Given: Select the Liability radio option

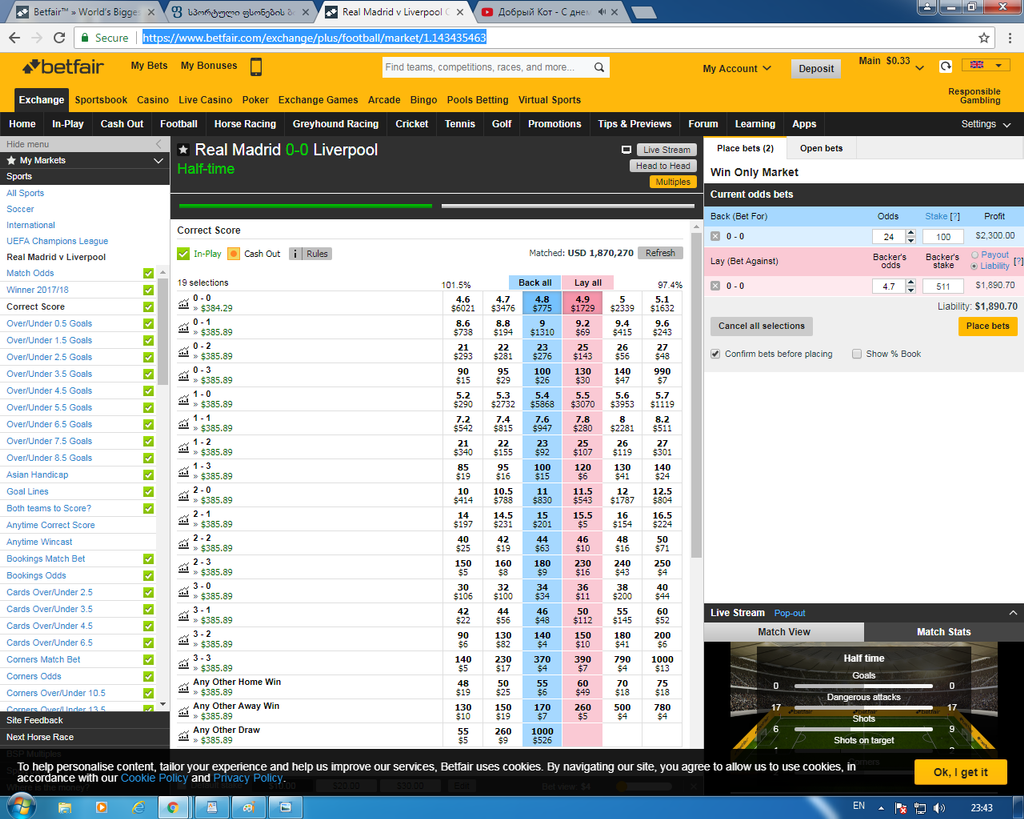Looking at the screenshot, I should coord(975,266).
